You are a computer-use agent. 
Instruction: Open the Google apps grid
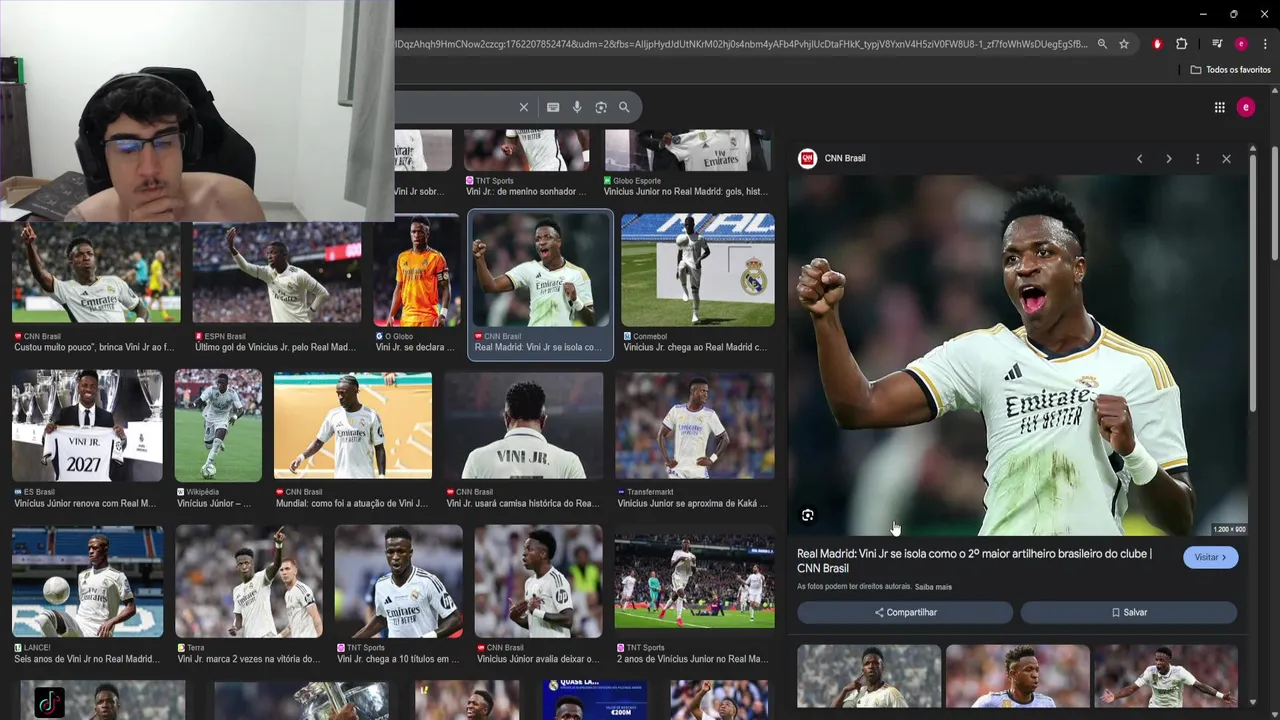(x=1220, y=107)
